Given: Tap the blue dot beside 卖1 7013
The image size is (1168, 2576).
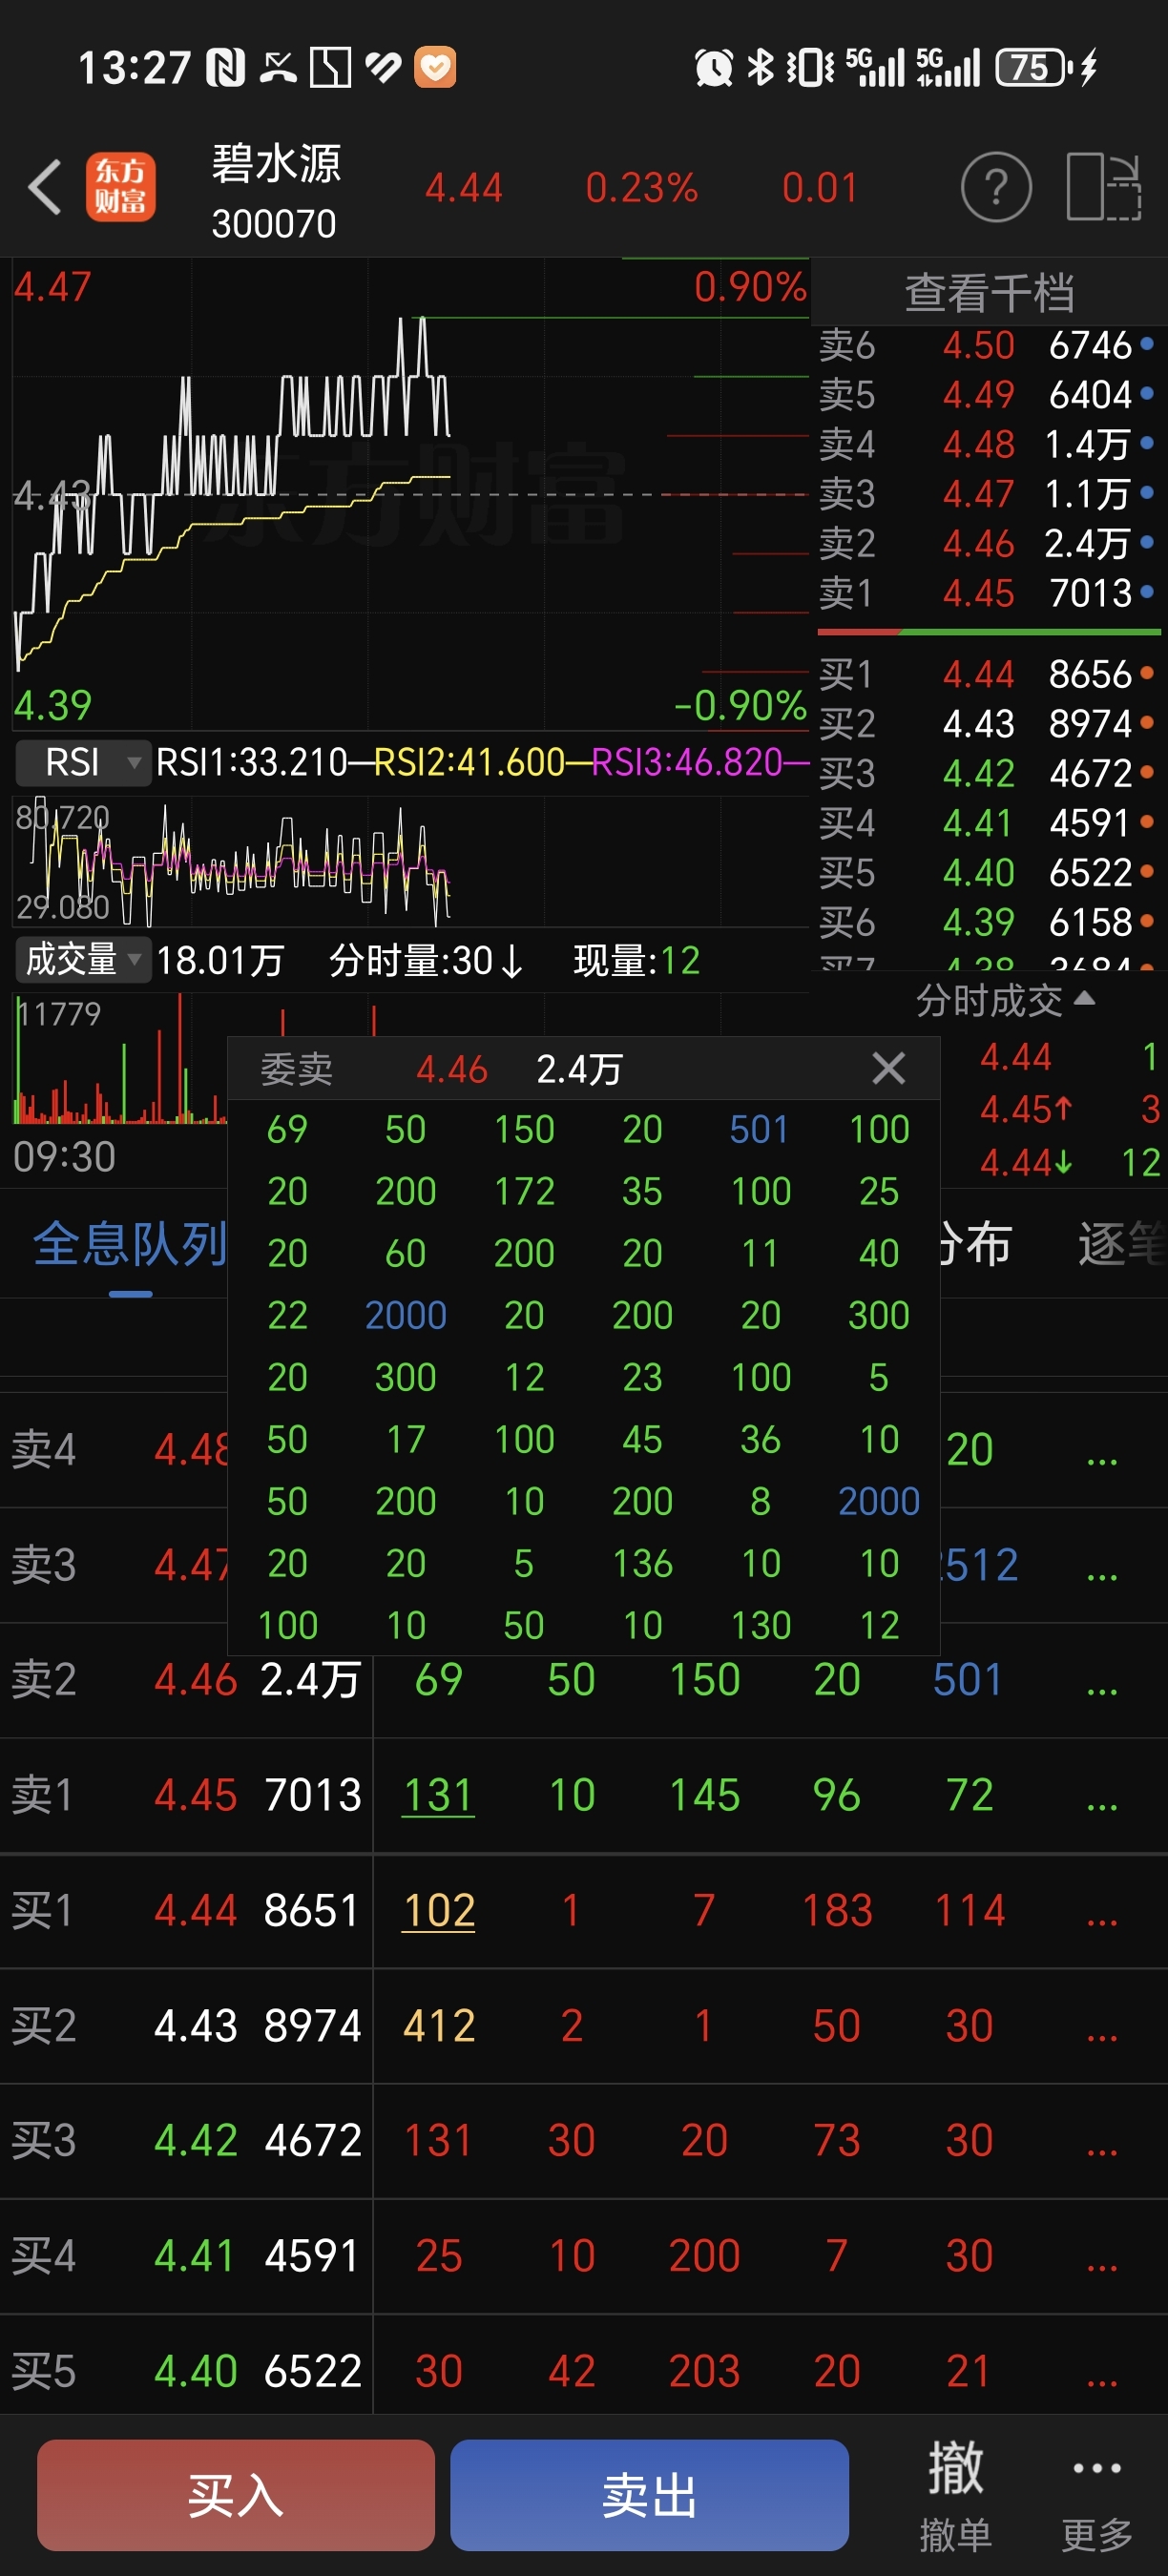Looking at the screenshot, I should click(1147, 593).
